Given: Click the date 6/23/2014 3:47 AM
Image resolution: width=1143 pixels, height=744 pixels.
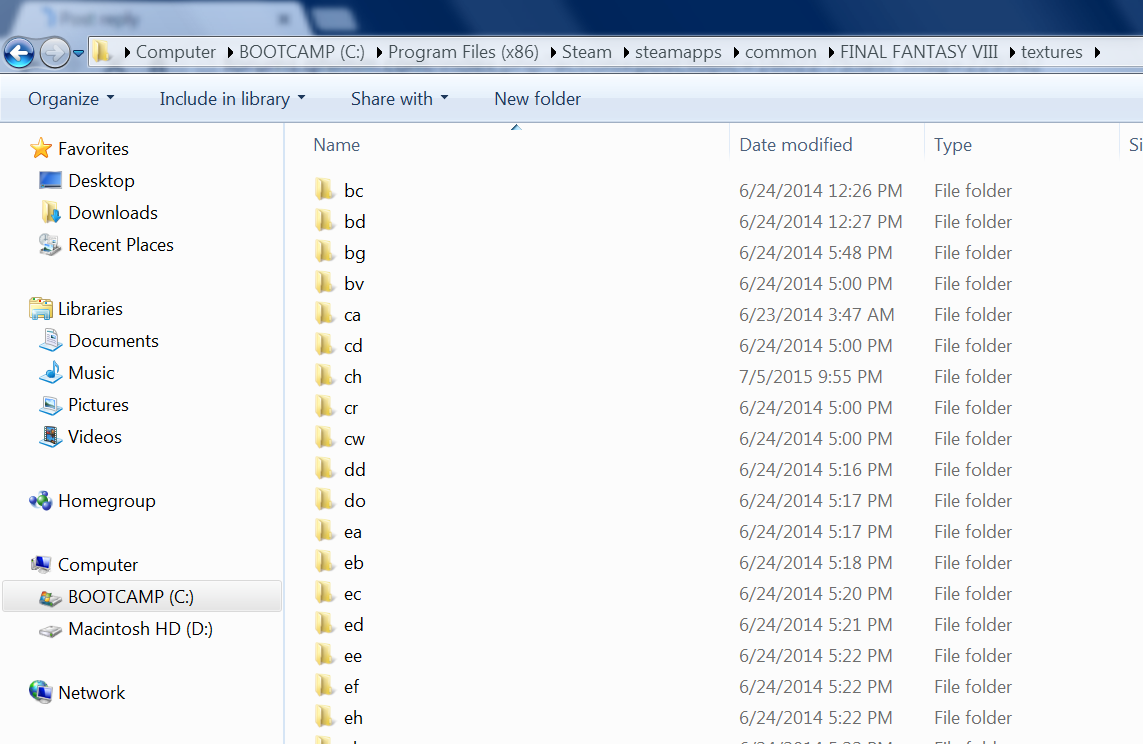Looking at the screenshot, I should click(816, 315).
